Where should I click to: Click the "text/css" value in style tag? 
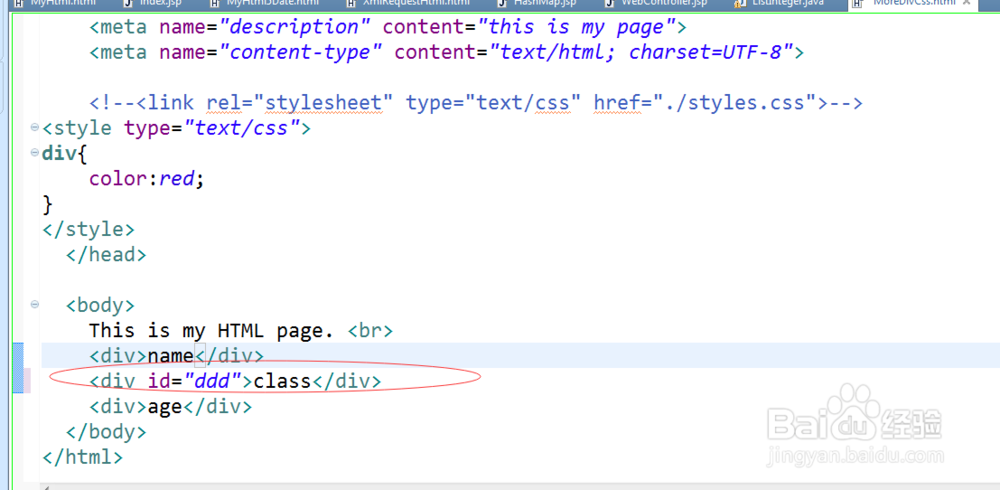coord(241,128)
